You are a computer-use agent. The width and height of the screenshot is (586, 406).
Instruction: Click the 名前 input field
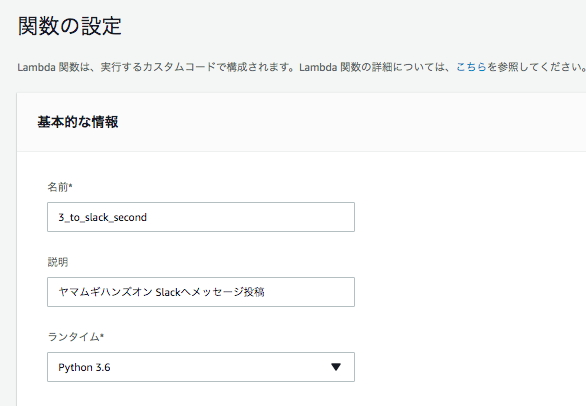coord(201,217)
